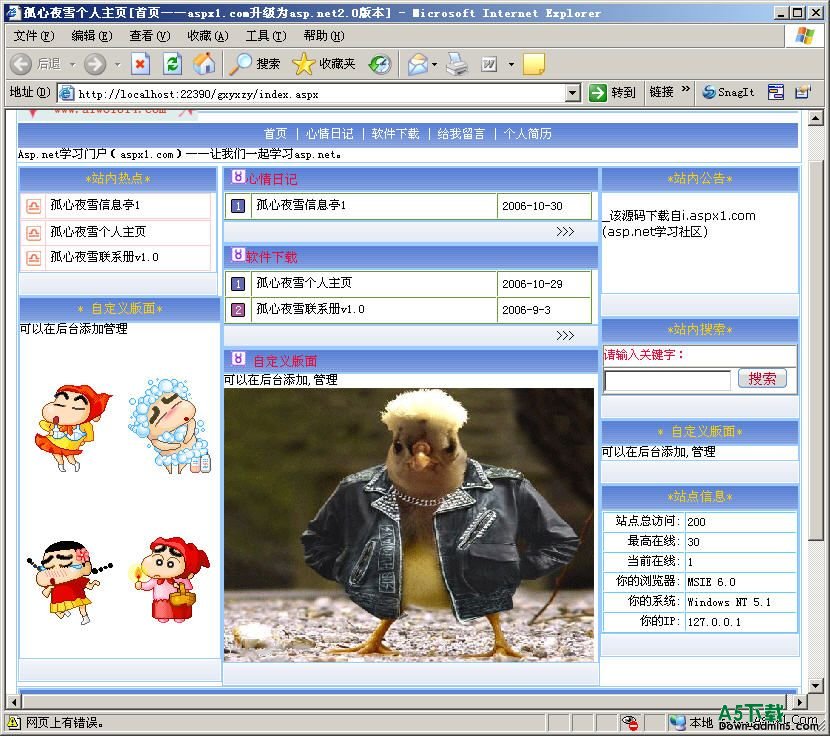Image resolution: width=830 pixels, height=736 pixels.
Task: Click the keyword search input field
Action: [x=667, y=380]
